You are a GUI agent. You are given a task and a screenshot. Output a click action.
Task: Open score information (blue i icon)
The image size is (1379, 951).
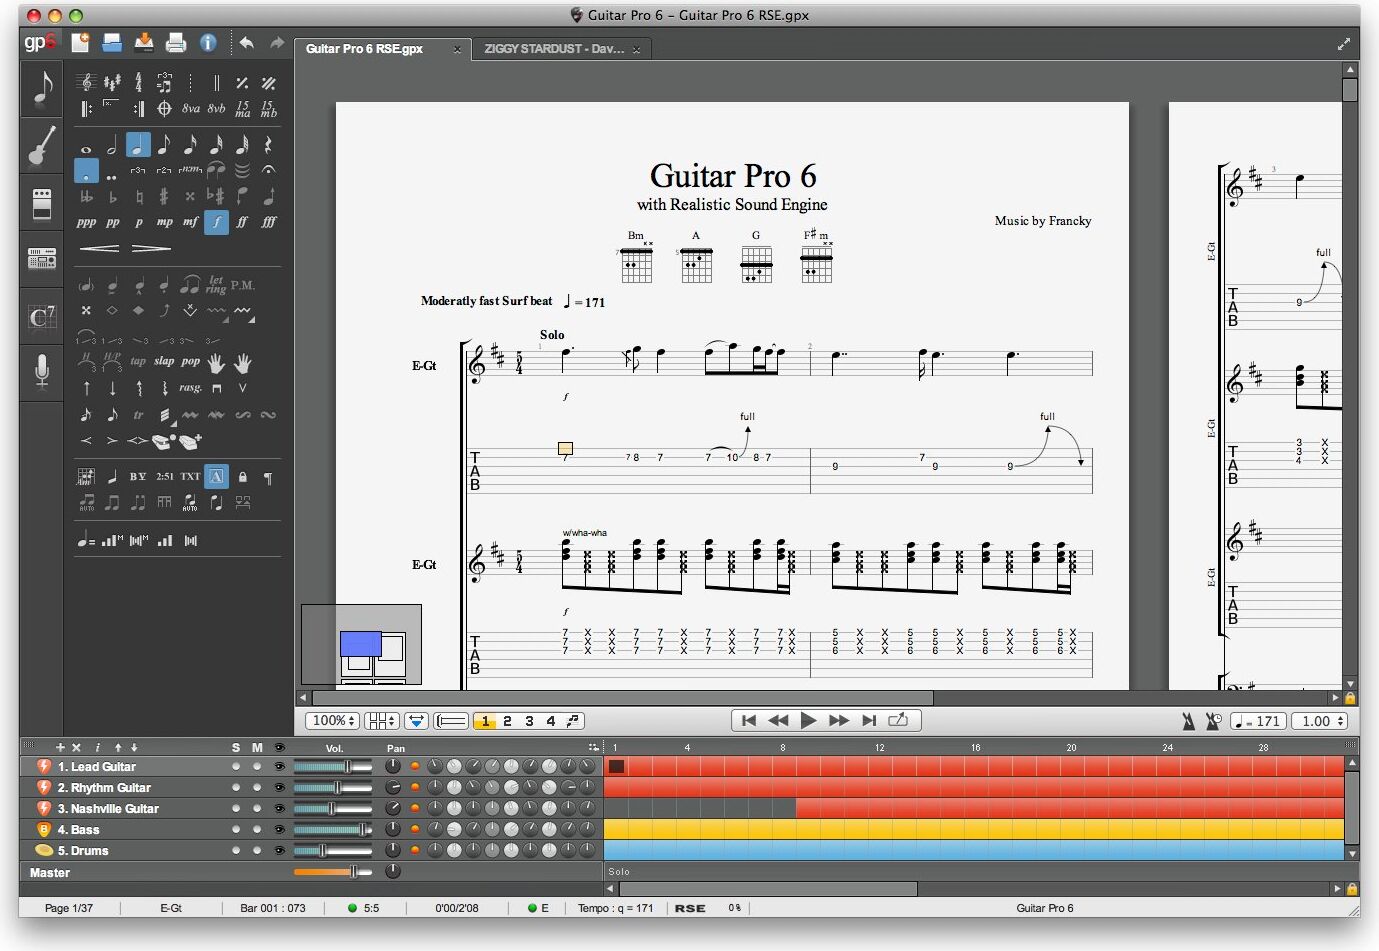tap(208, 42)
